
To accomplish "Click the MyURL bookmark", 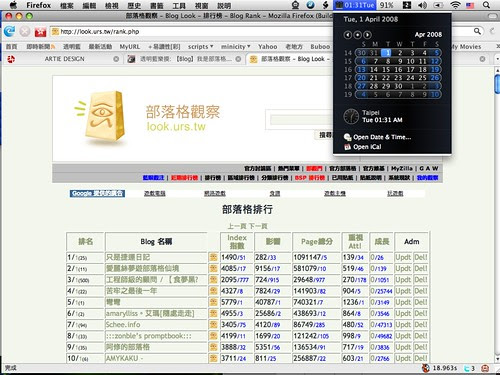I will tap(130, 47).
